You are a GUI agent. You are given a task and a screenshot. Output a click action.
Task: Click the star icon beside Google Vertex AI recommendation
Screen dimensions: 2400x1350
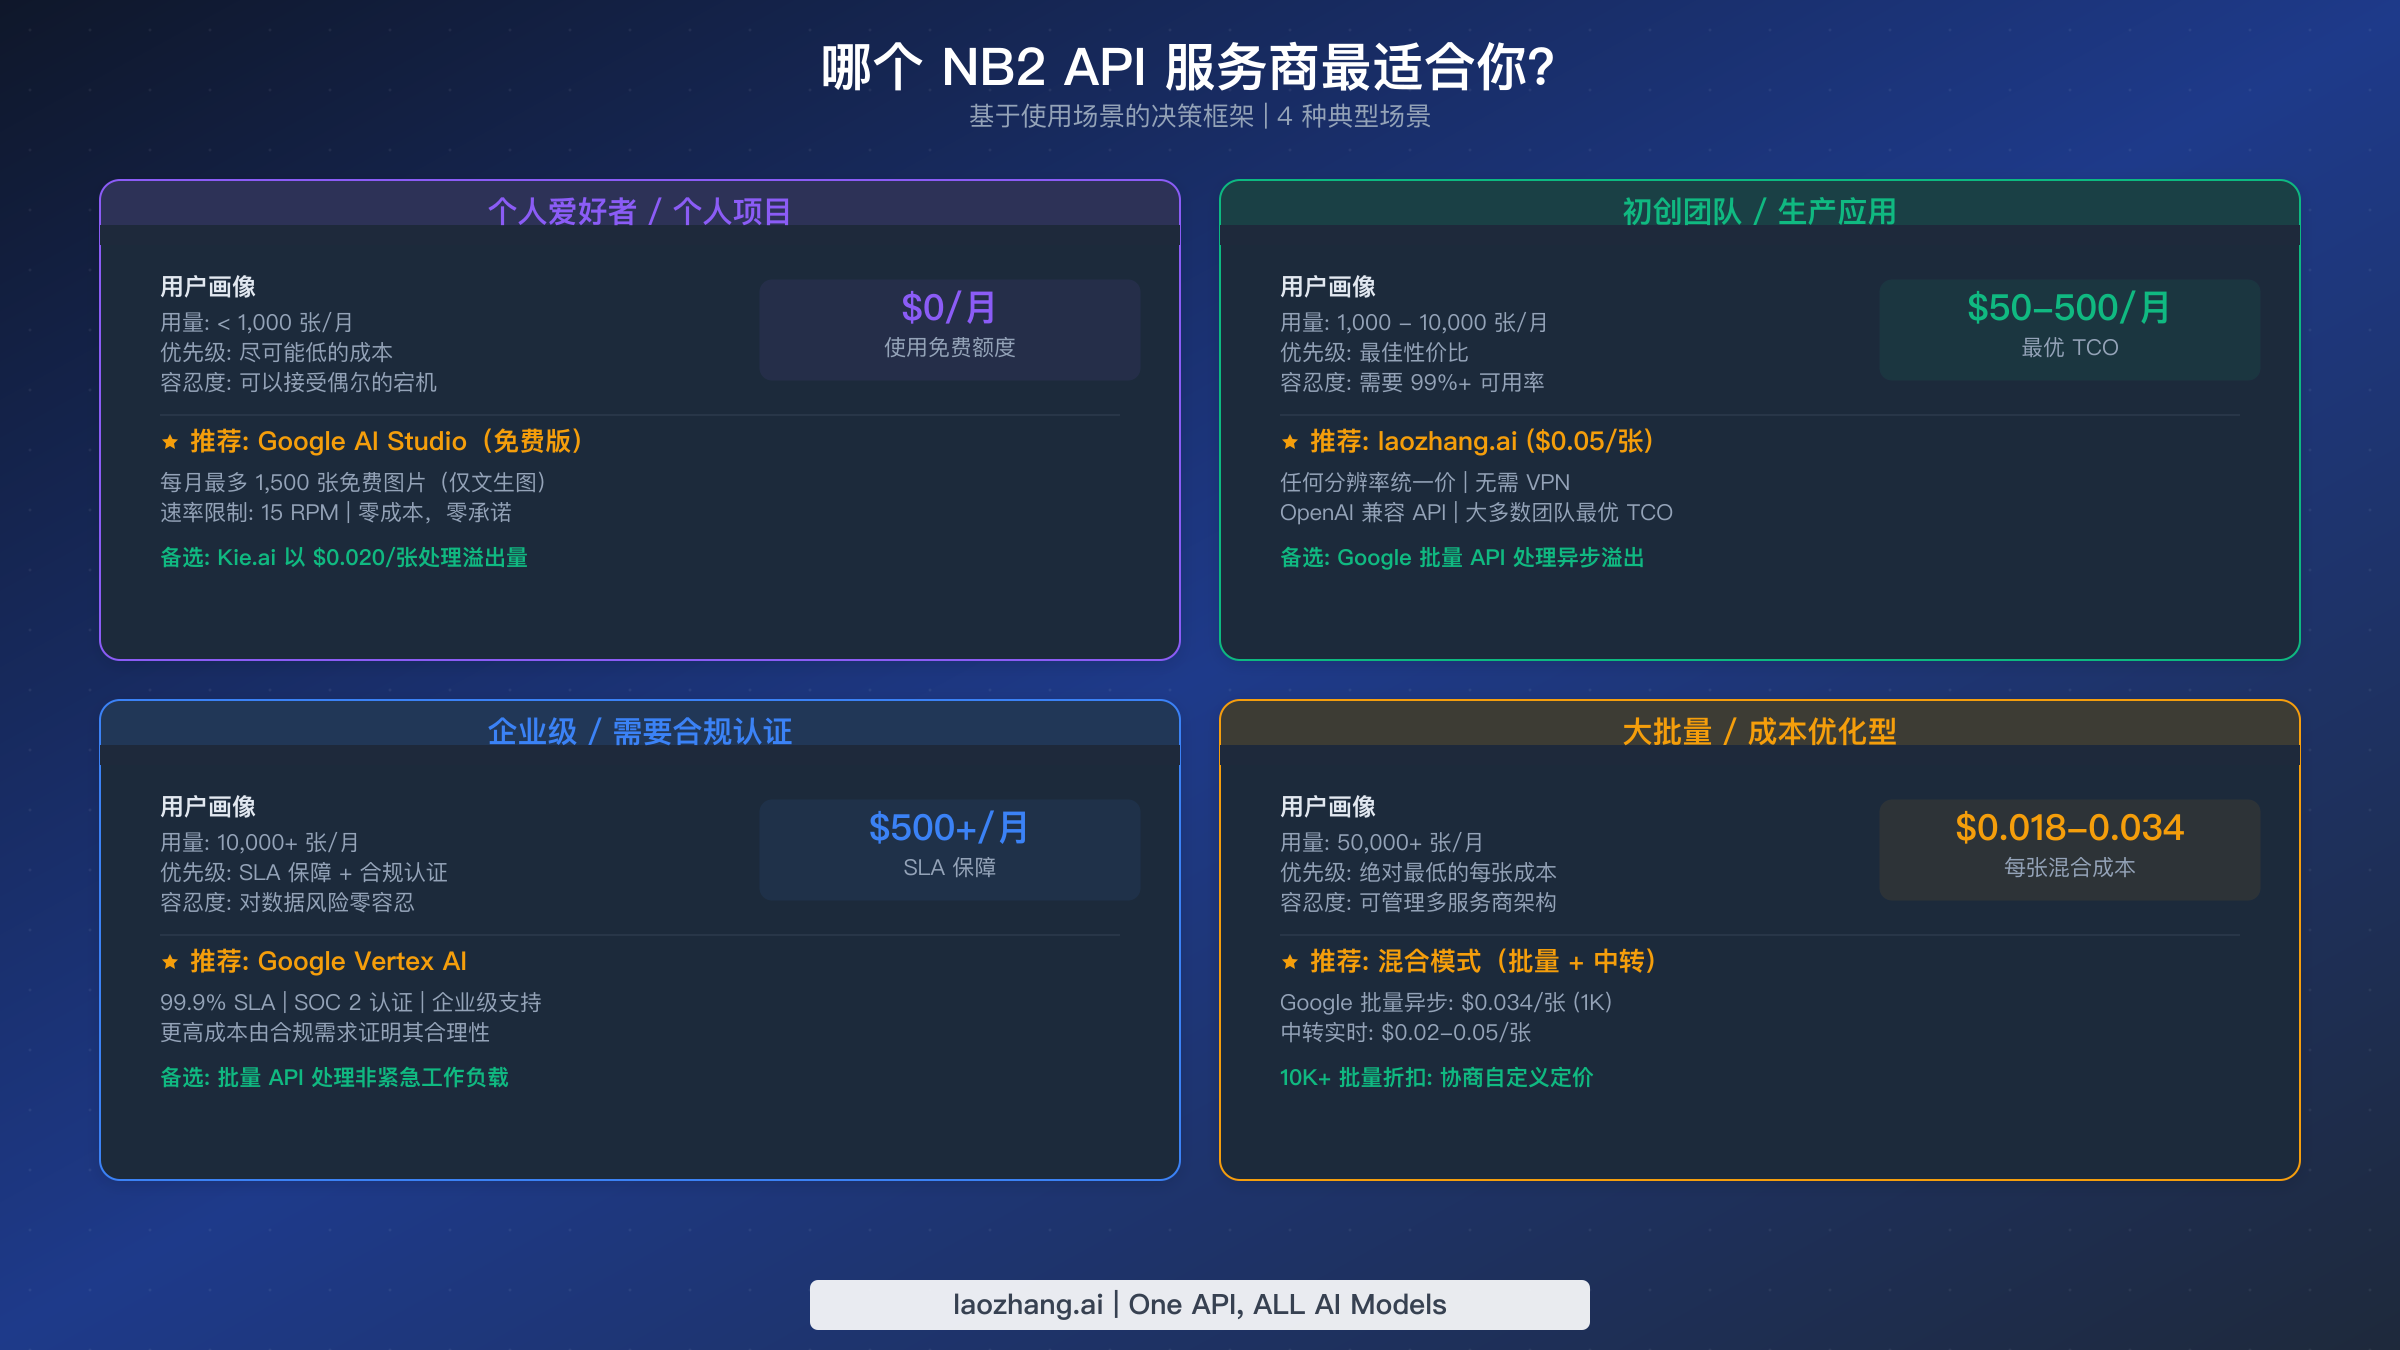171,961
